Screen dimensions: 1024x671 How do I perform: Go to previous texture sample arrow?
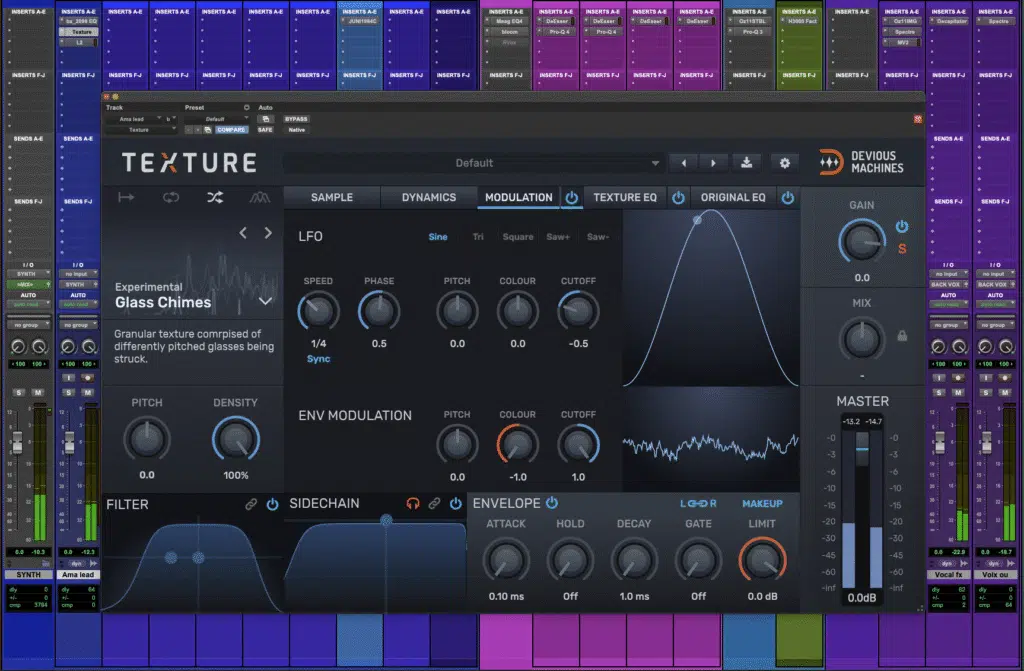[243, 233]
